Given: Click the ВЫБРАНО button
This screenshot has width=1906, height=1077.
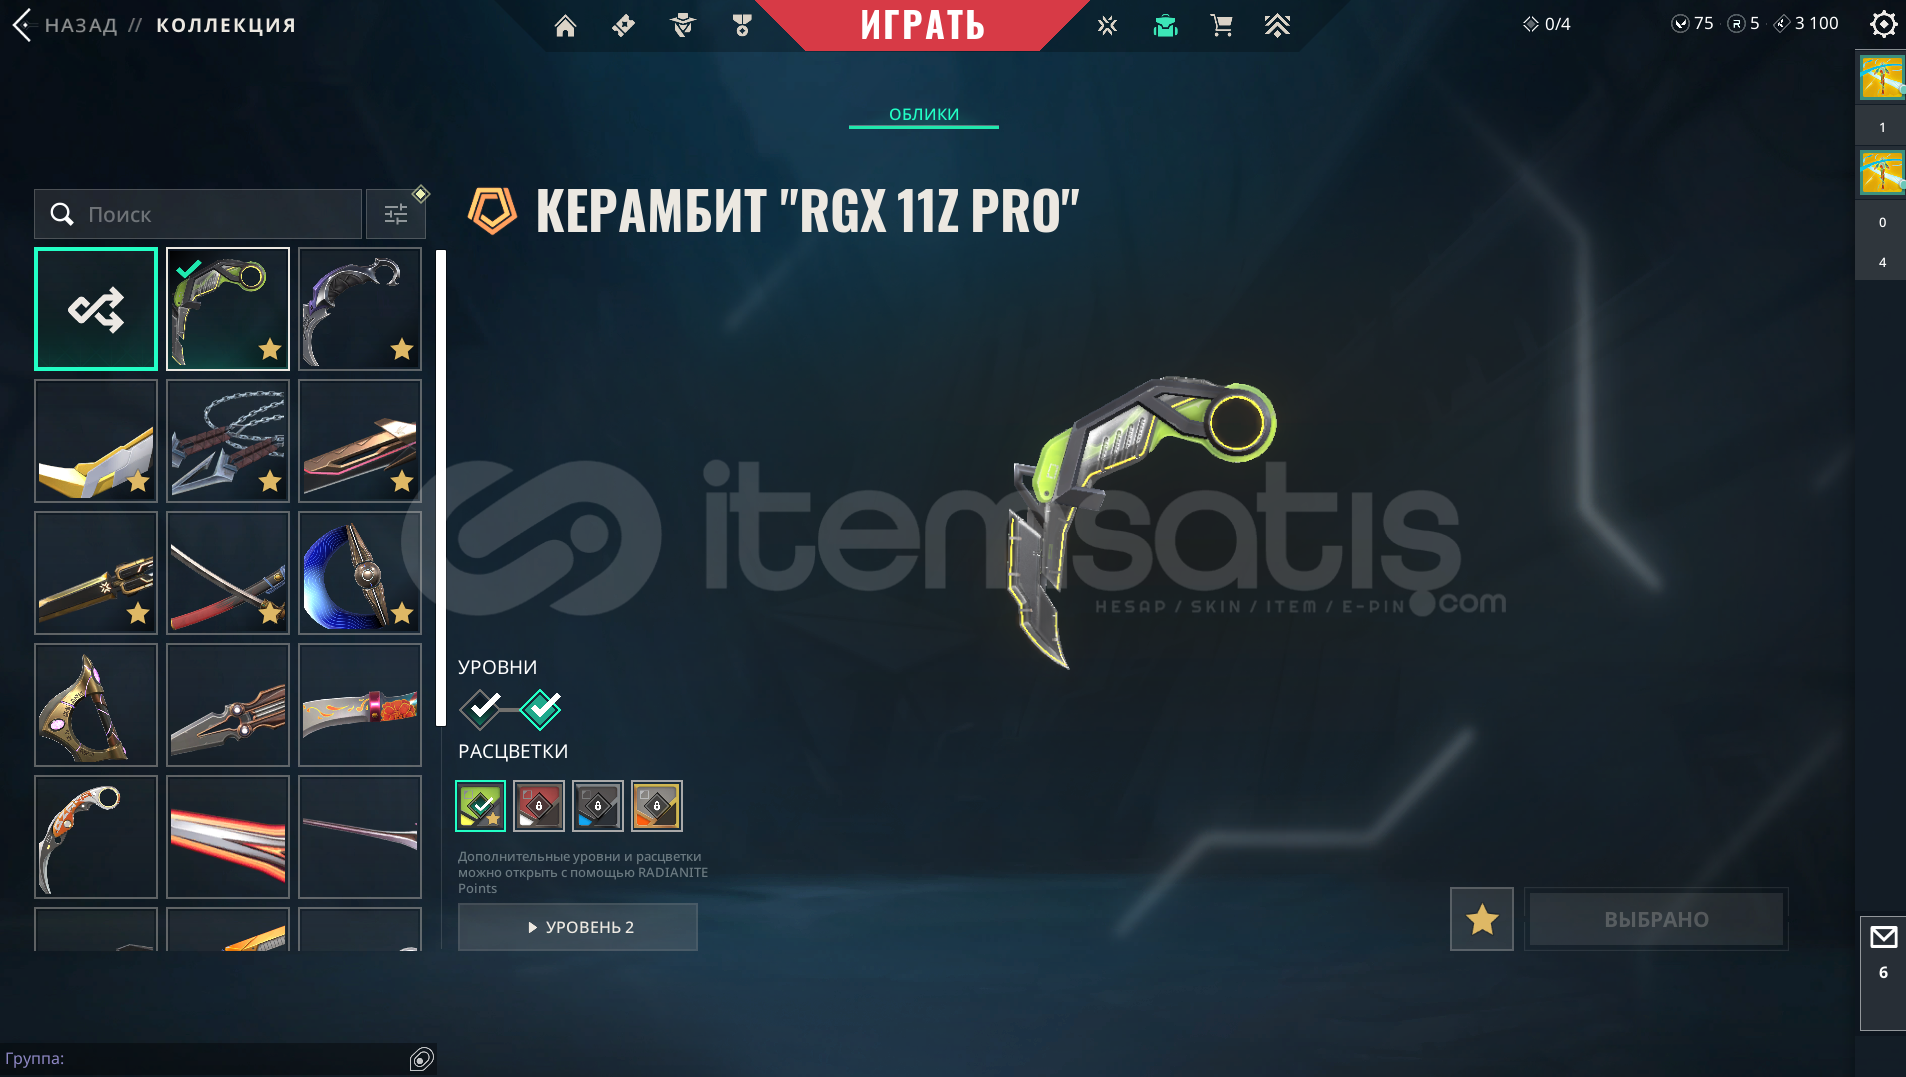Looking at the screenshot, I should point(1656,919).
